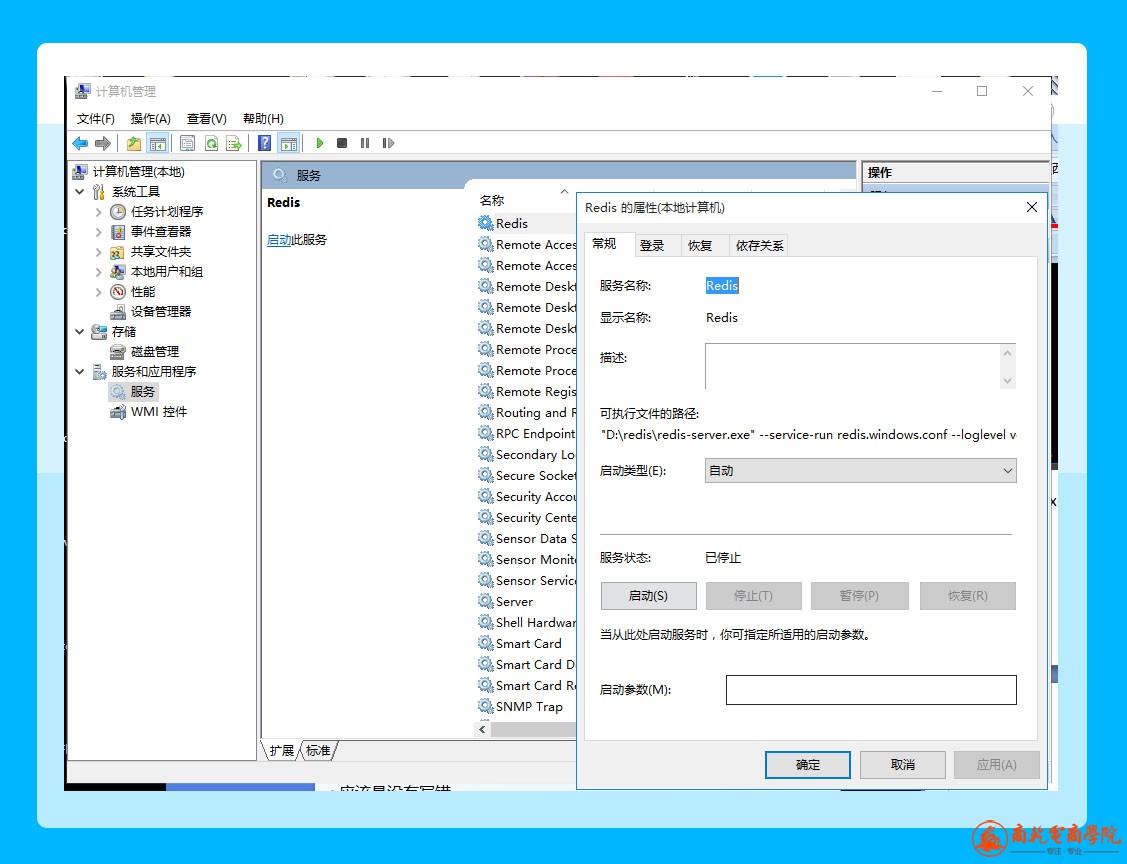
Task: Switch to the 登录 tab in Redis properties
Action: (652, 245)
